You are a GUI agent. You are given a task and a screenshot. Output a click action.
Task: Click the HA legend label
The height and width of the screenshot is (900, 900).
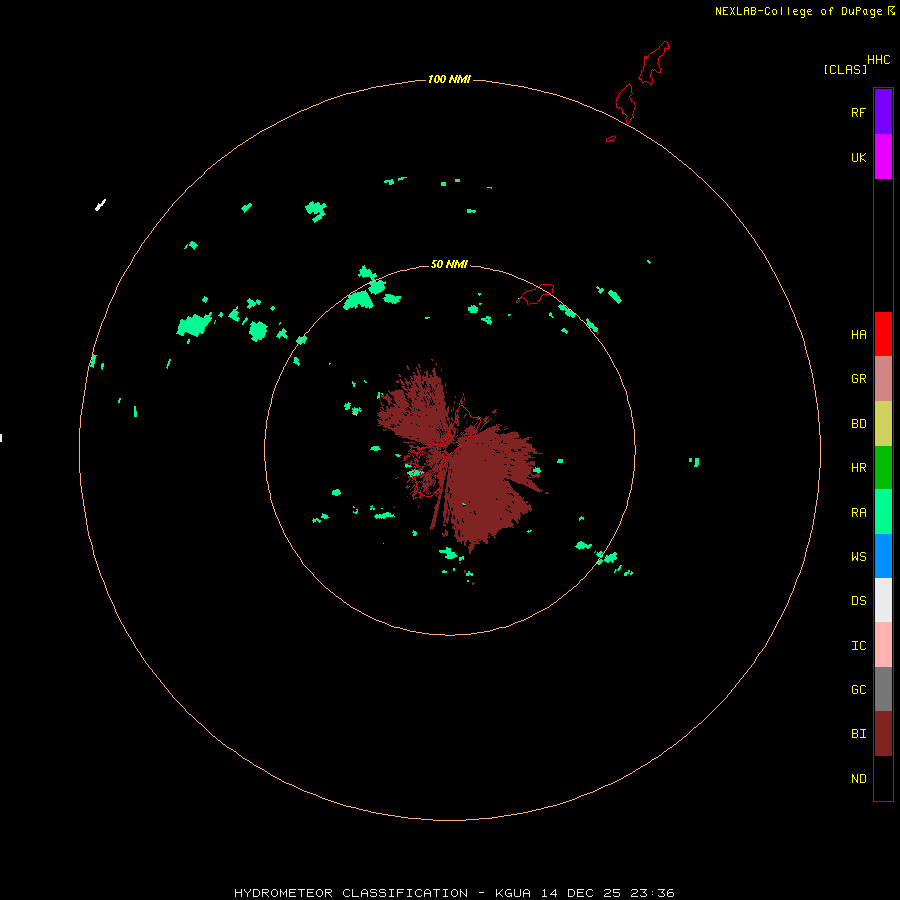[x=858, y=335]
